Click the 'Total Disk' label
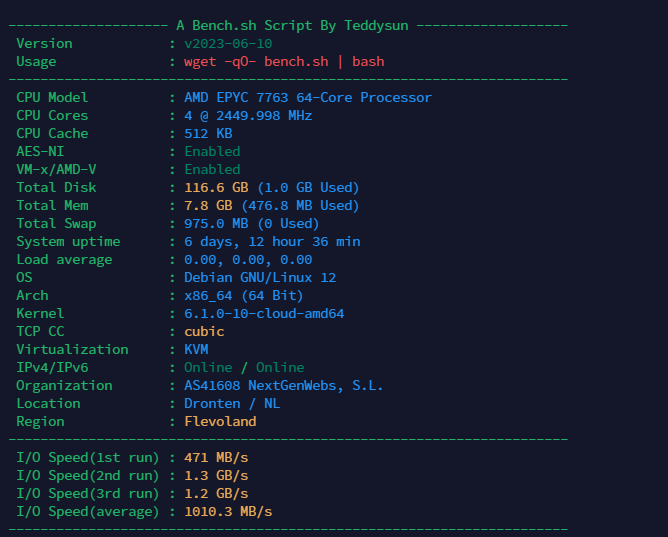This screenshot has width=668, height=537. click(x=56, y=188)
